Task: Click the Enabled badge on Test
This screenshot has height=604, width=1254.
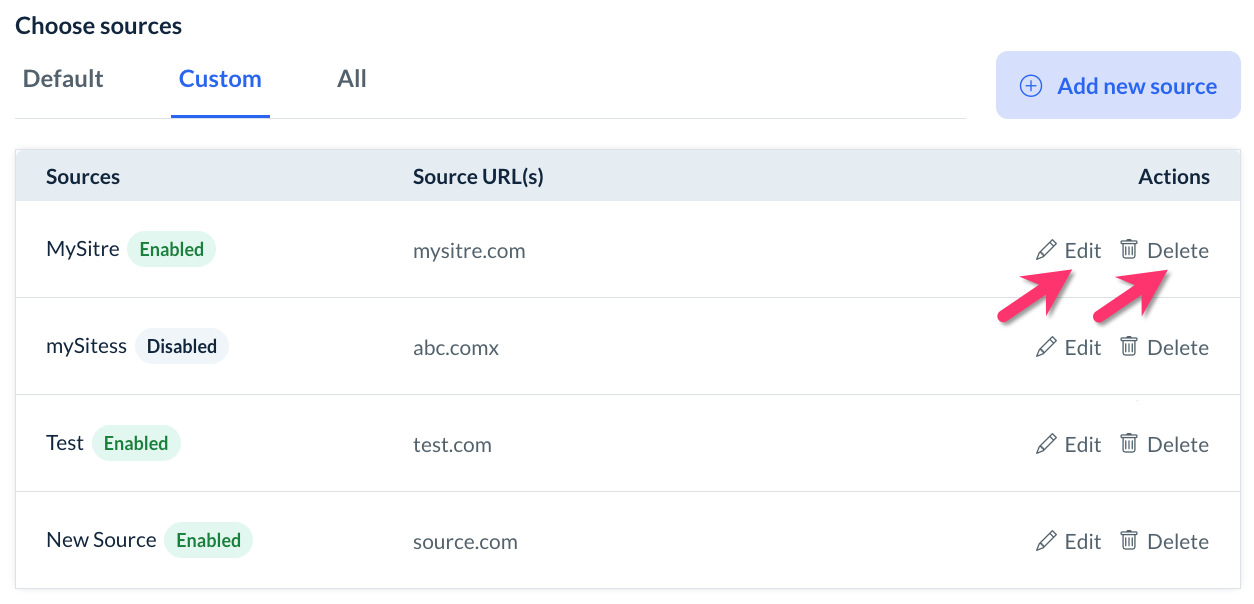Action: coord(136,443)
